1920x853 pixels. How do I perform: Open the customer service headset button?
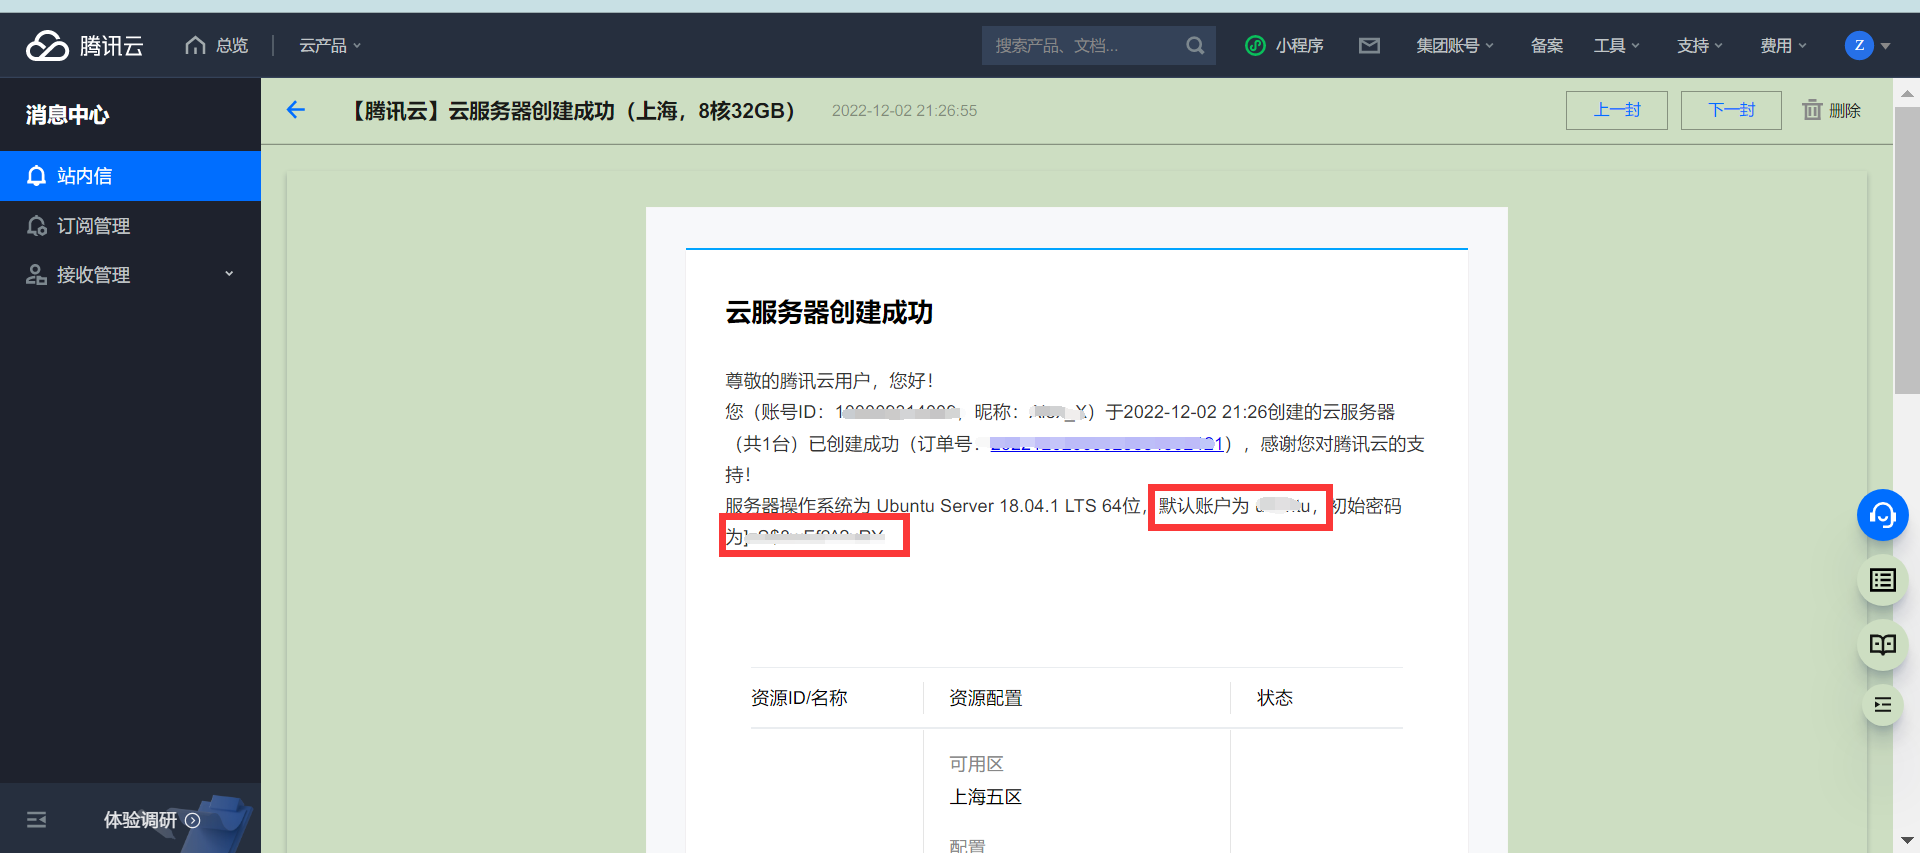click(x=1883, y=516)
